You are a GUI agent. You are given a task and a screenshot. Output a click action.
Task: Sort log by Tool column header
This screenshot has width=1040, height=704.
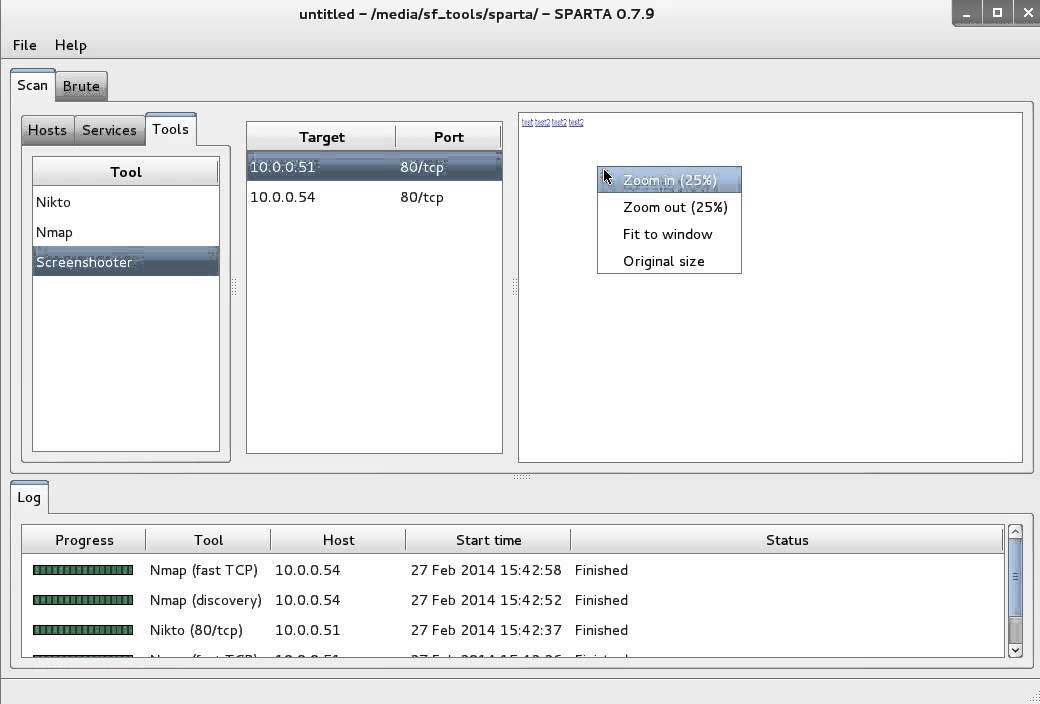point(208,540)
